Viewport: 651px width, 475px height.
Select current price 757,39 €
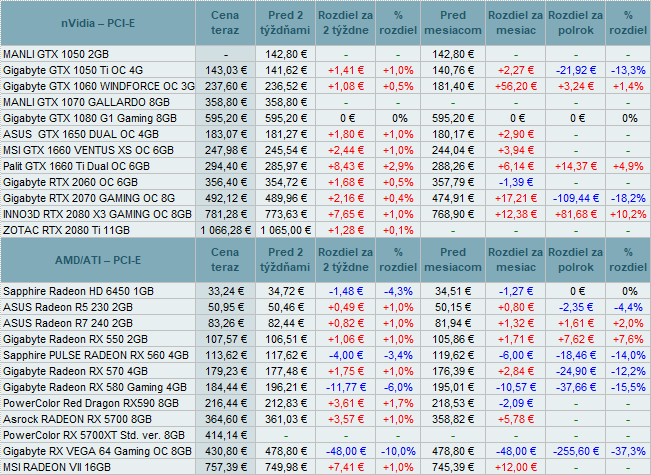click(225, 467)
